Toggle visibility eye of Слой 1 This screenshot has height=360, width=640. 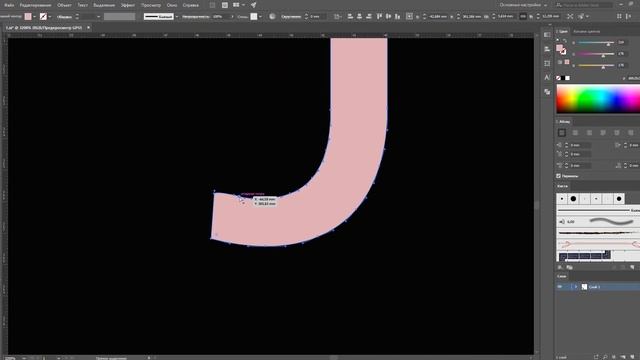pyautogui.click(x=560, y=287)
